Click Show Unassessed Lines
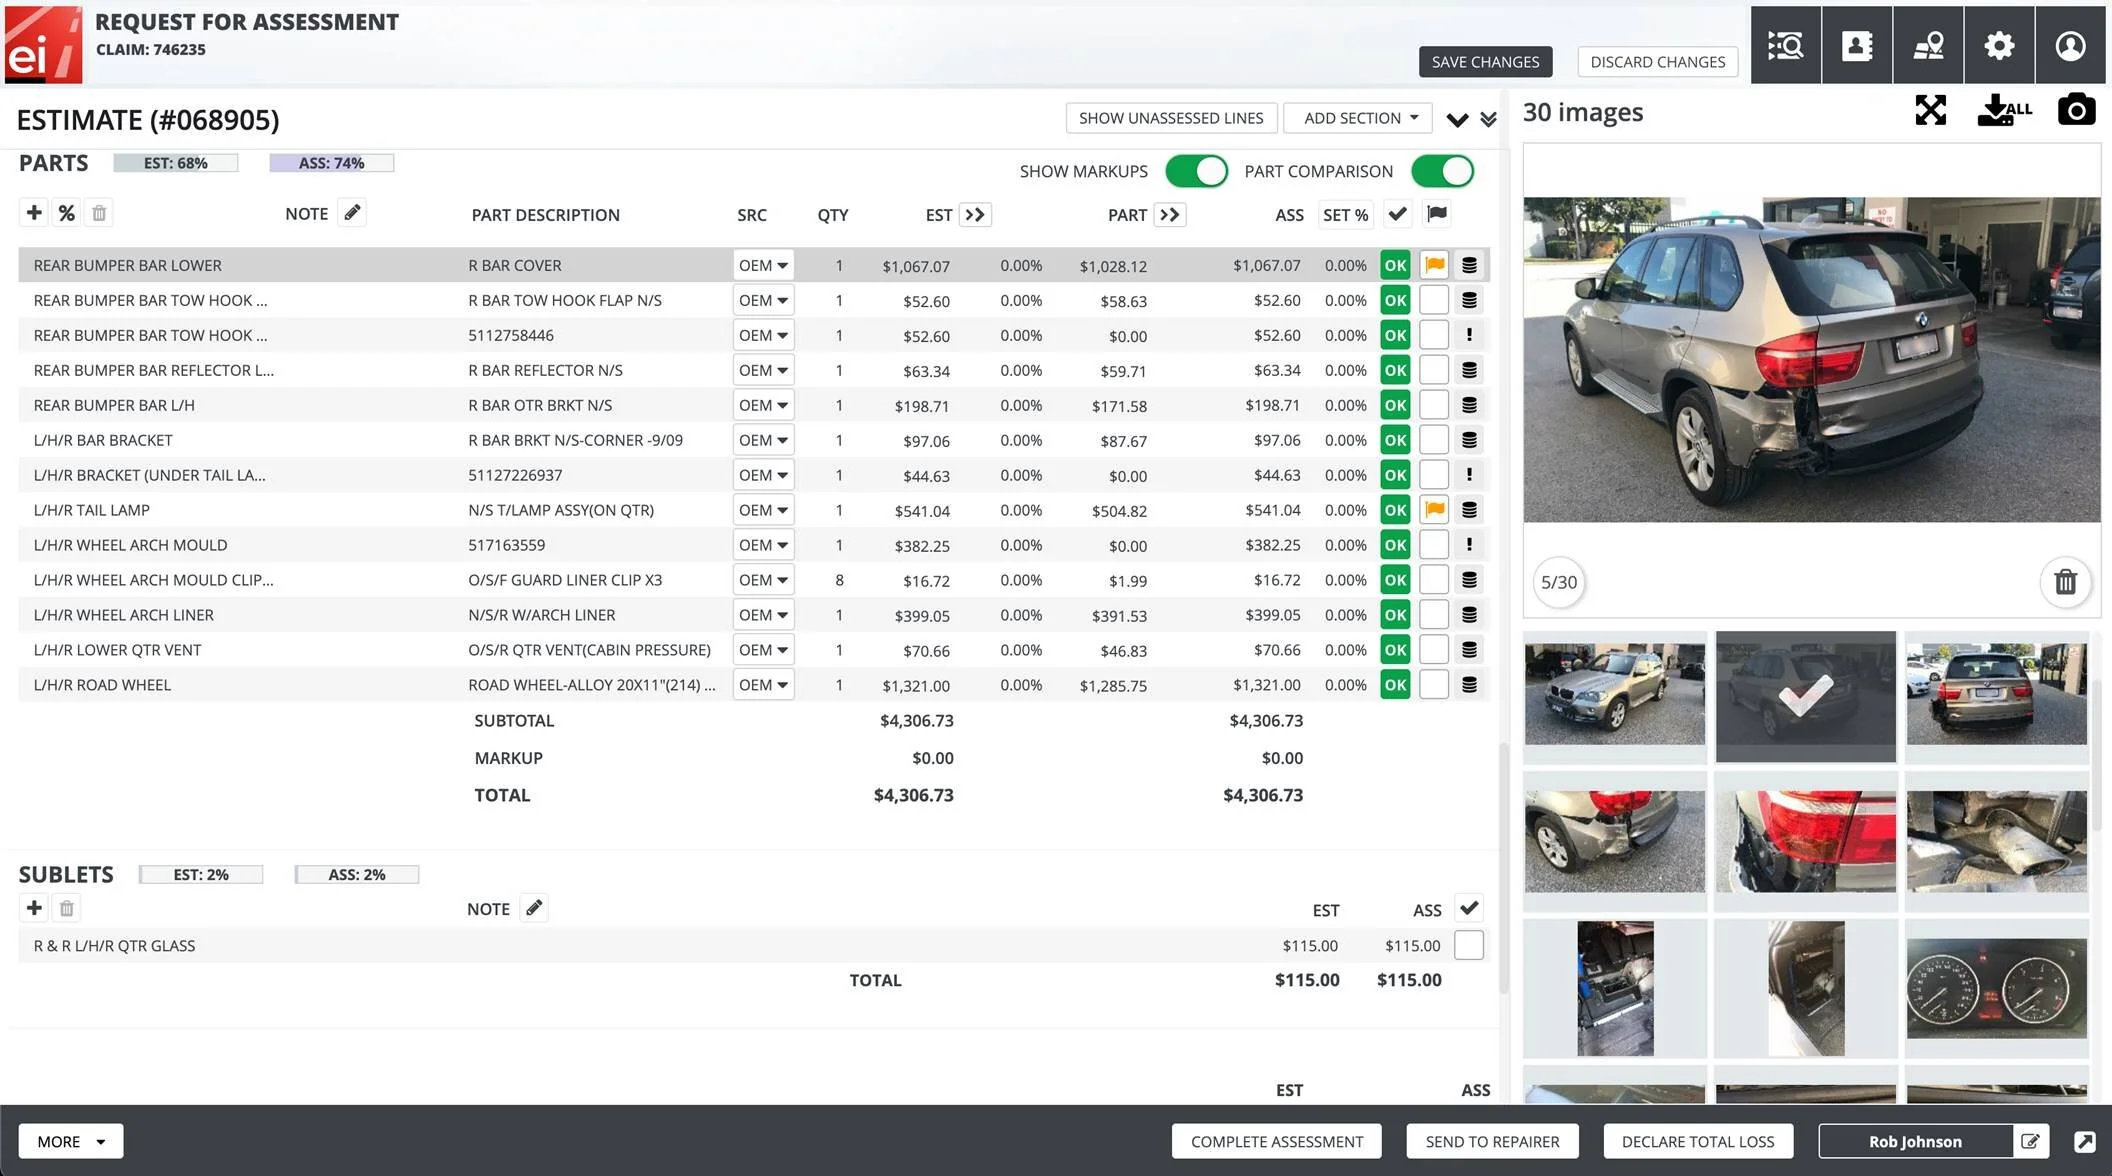 [1170, 118]
